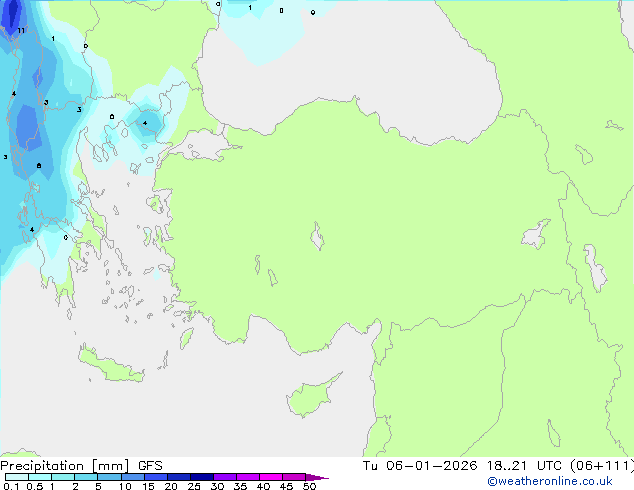Click the 10–15 mm legend color swatch
Image resolution: width=634 pixels, height=490 pixels.
133,477
